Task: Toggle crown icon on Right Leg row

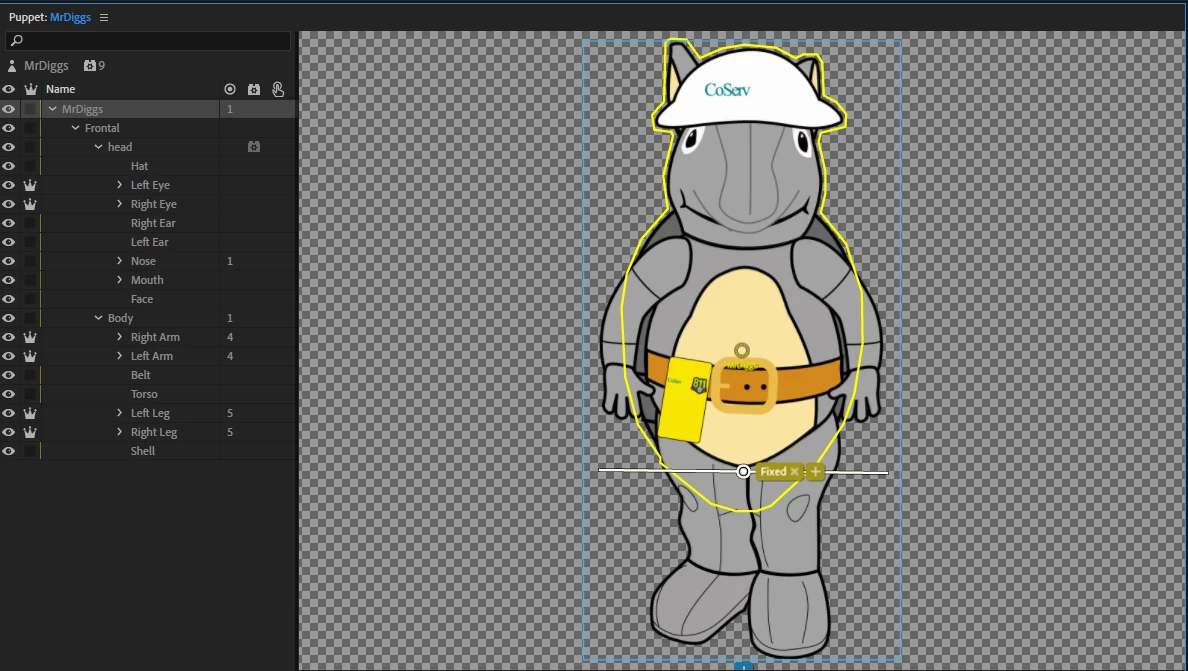Action: [30, 432]
